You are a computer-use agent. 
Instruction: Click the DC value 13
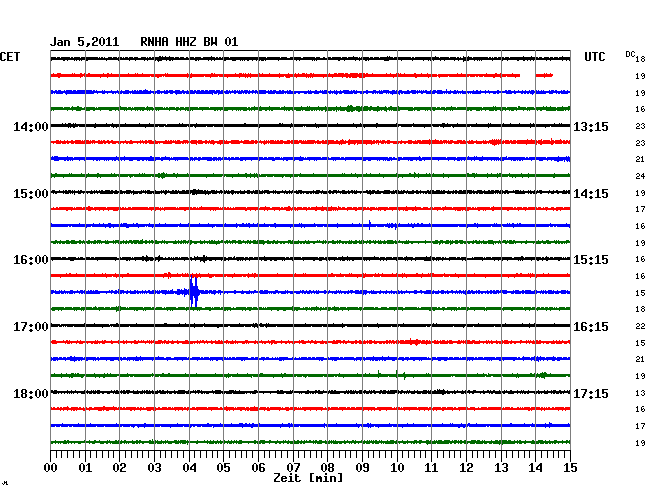tap(639, 393)
